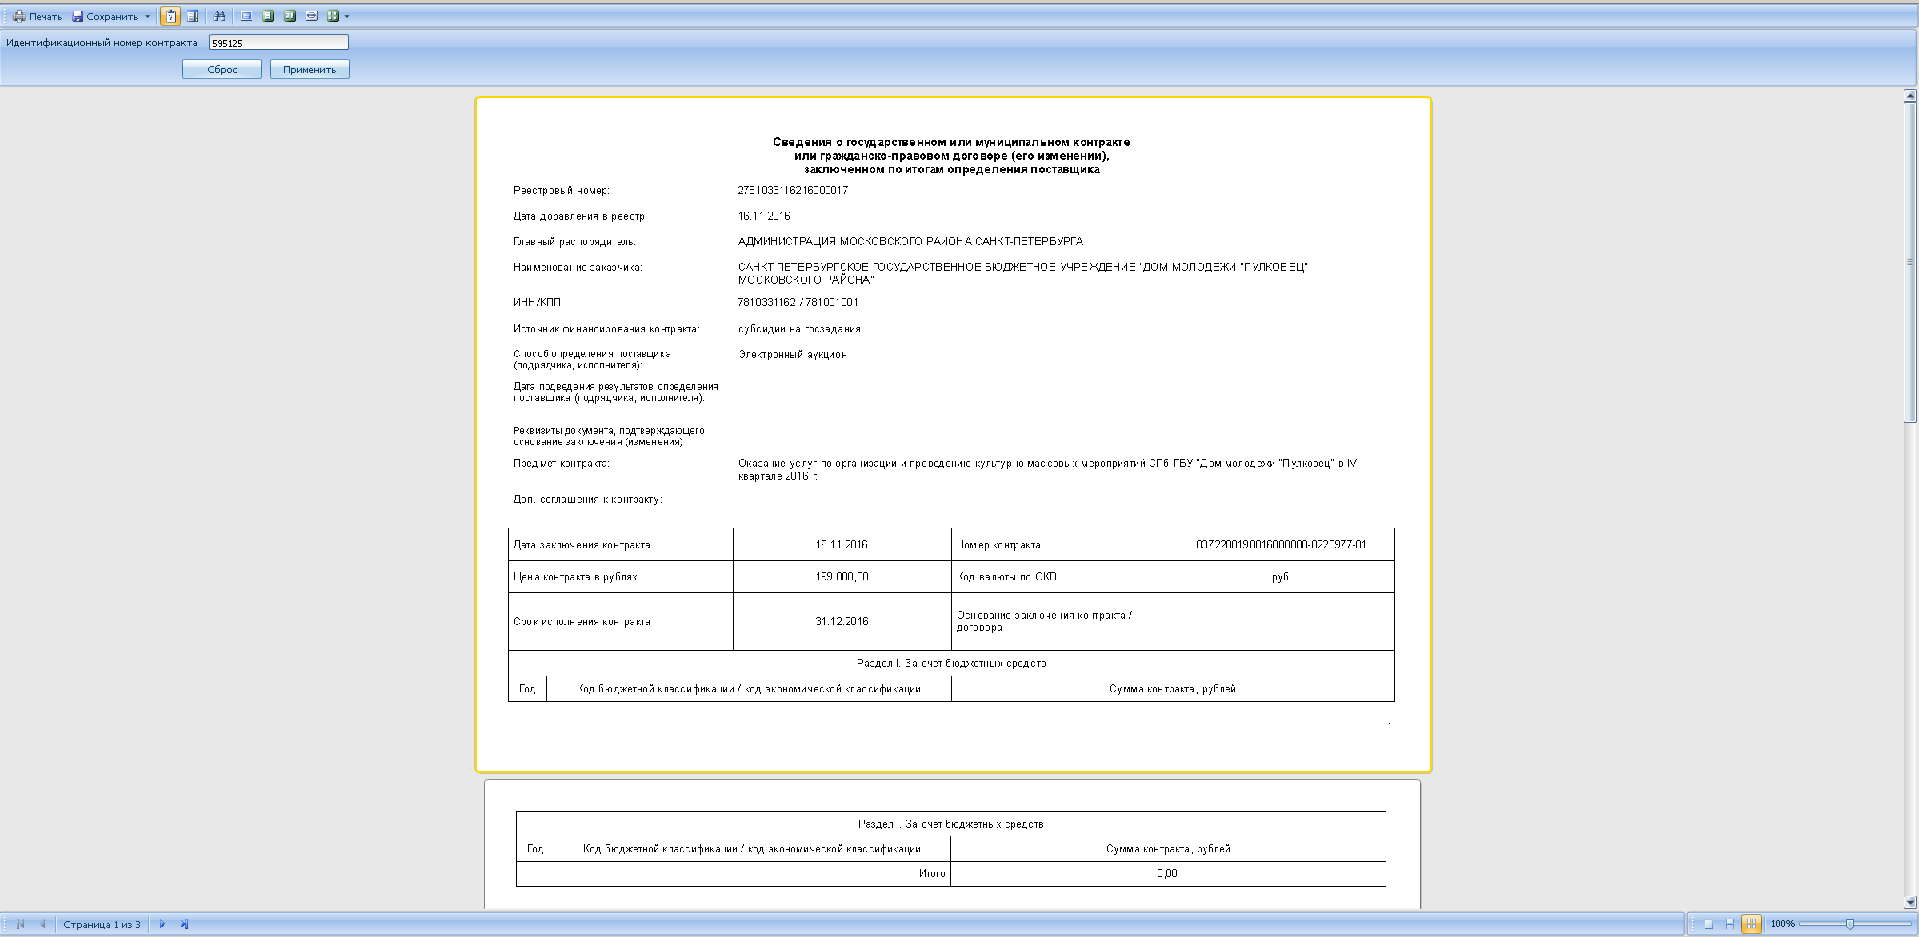Go to the first page

tap(20, 924)
